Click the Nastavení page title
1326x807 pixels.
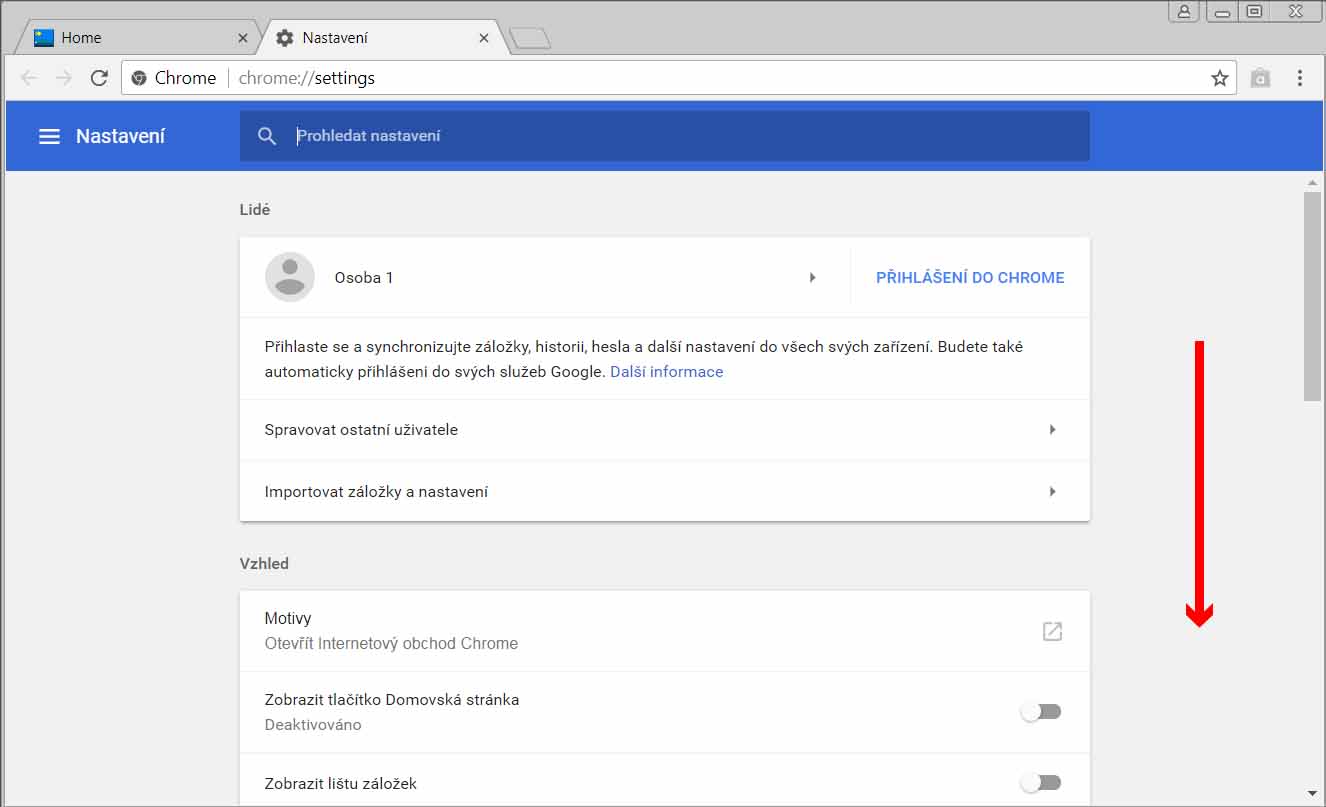pyautogui.click(x=121, y=136)
